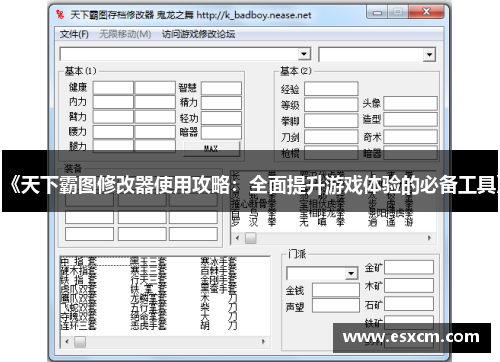Click the second 腰力 value field
The height and width of the screenshot is (362, 500).
pos(155,132)
